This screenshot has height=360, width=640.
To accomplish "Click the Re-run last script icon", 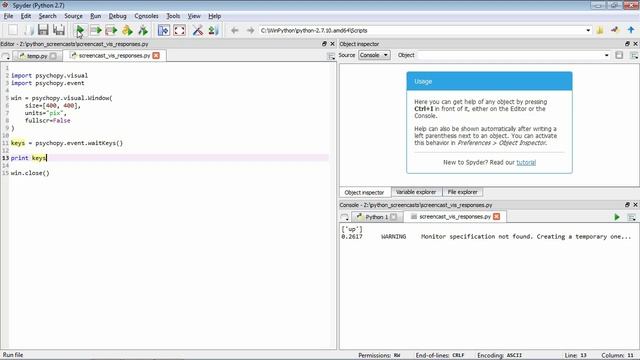I will [x=143, y=30].
